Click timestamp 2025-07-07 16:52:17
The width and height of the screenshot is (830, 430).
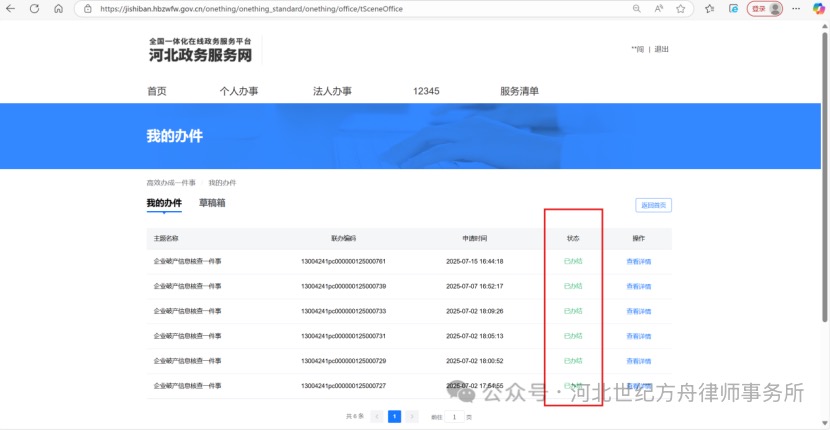(474, 286)
